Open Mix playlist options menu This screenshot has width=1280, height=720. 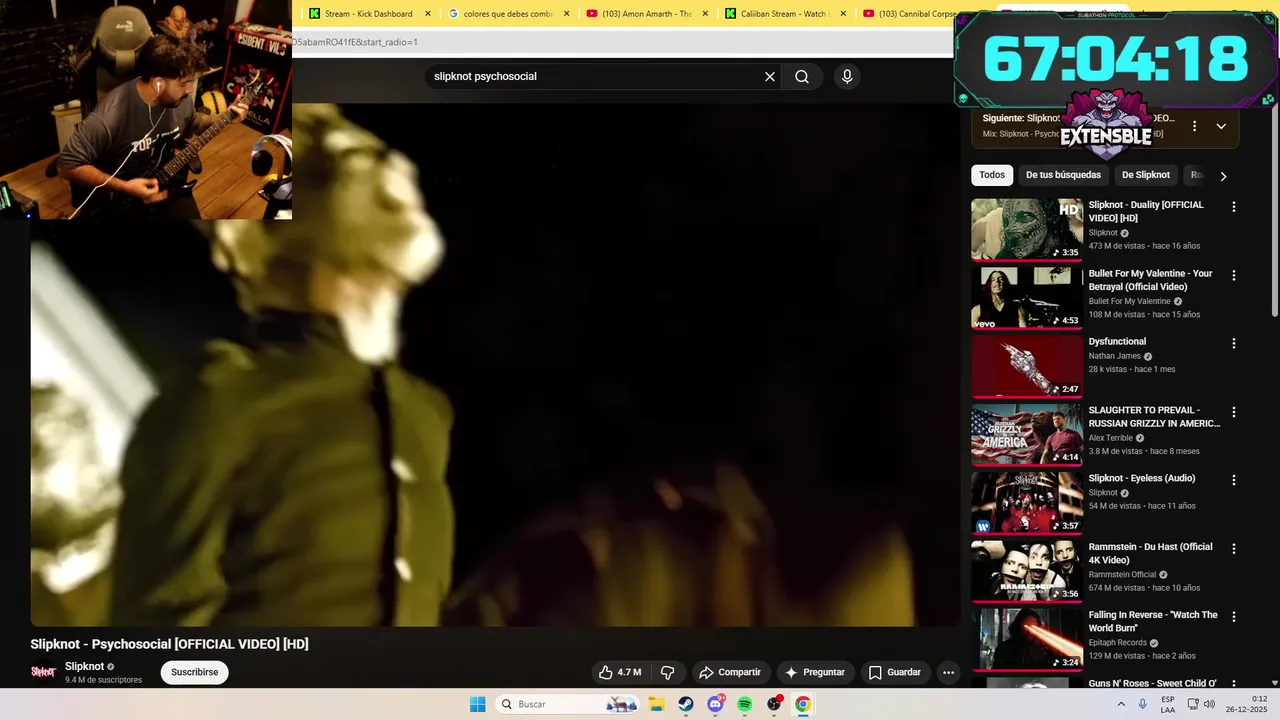point(1194,126)
